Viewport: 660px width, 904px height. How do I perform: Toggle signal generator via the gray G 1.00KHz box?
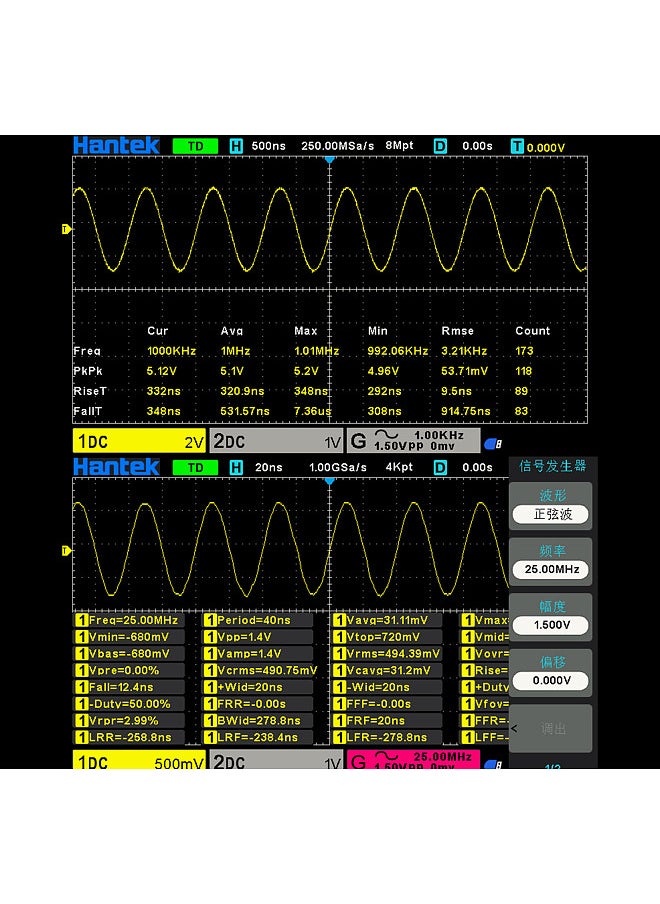coord(413,441)
